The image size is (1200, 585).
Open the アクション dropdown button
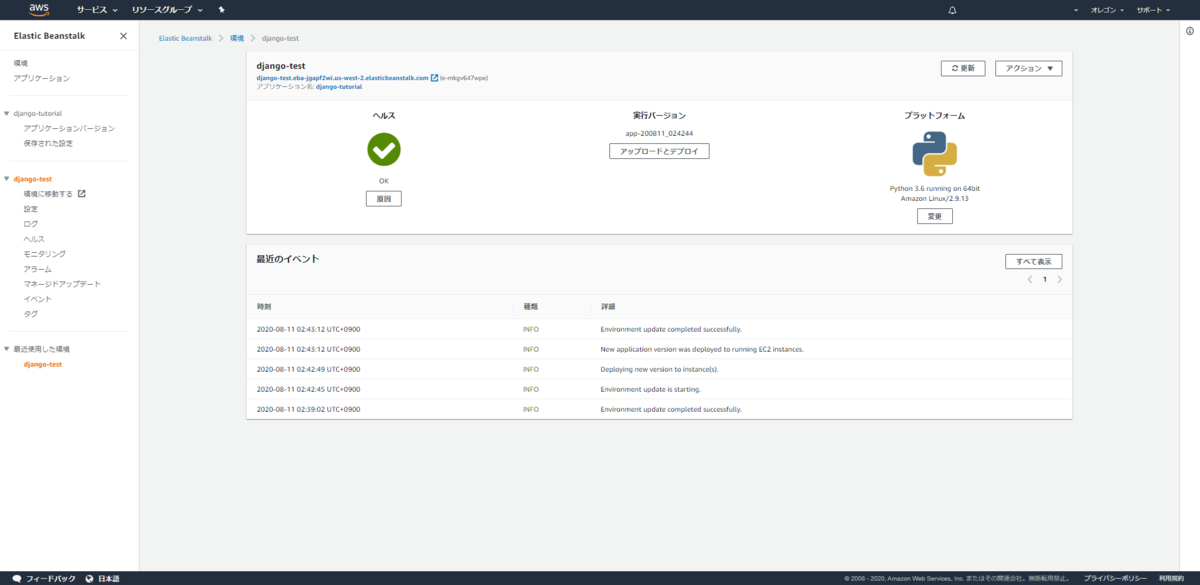pyautogui.click(x=1029, y=68)
